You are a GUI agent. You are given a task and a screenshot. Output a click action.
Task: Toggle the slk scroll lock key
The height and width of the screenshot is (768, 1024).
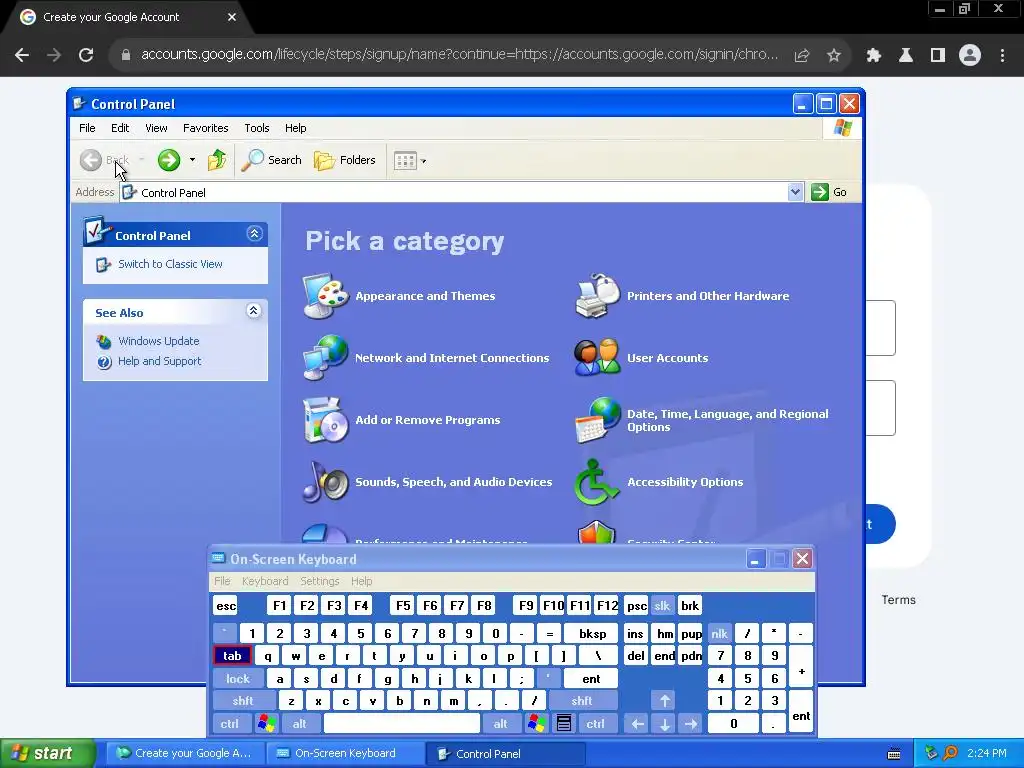[x=662, y=606]
